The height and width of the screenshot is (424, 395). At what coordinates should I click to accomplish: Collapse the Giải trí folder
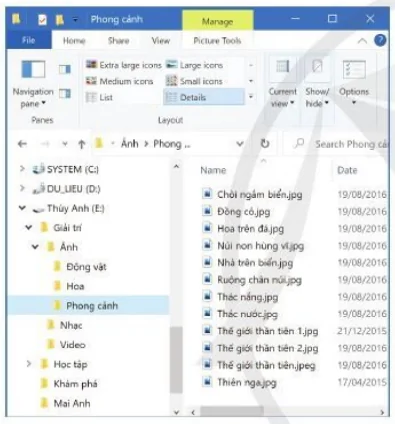(x=29, y=228)
